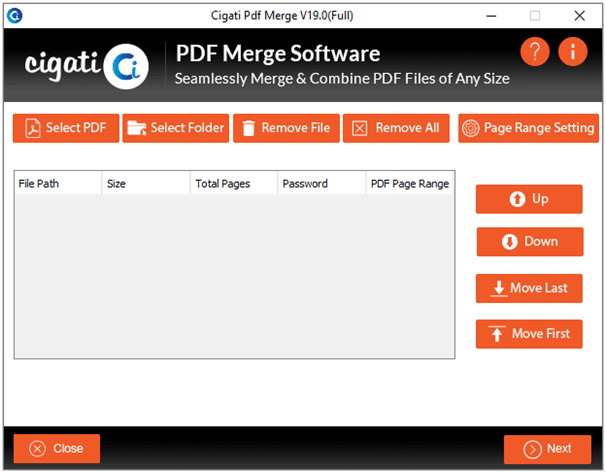This screenshot has width=606, height=473.
Task: Open the info about icon
Action: pyautogui.click(x=573, y=52)
